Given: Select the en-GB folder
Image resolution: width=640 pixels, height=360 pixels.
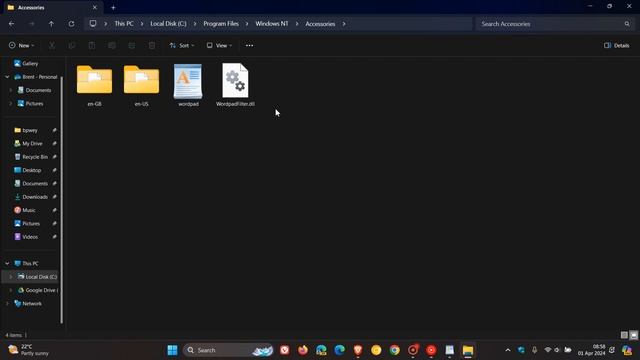Looking at the screenshot, I should 94,85.
